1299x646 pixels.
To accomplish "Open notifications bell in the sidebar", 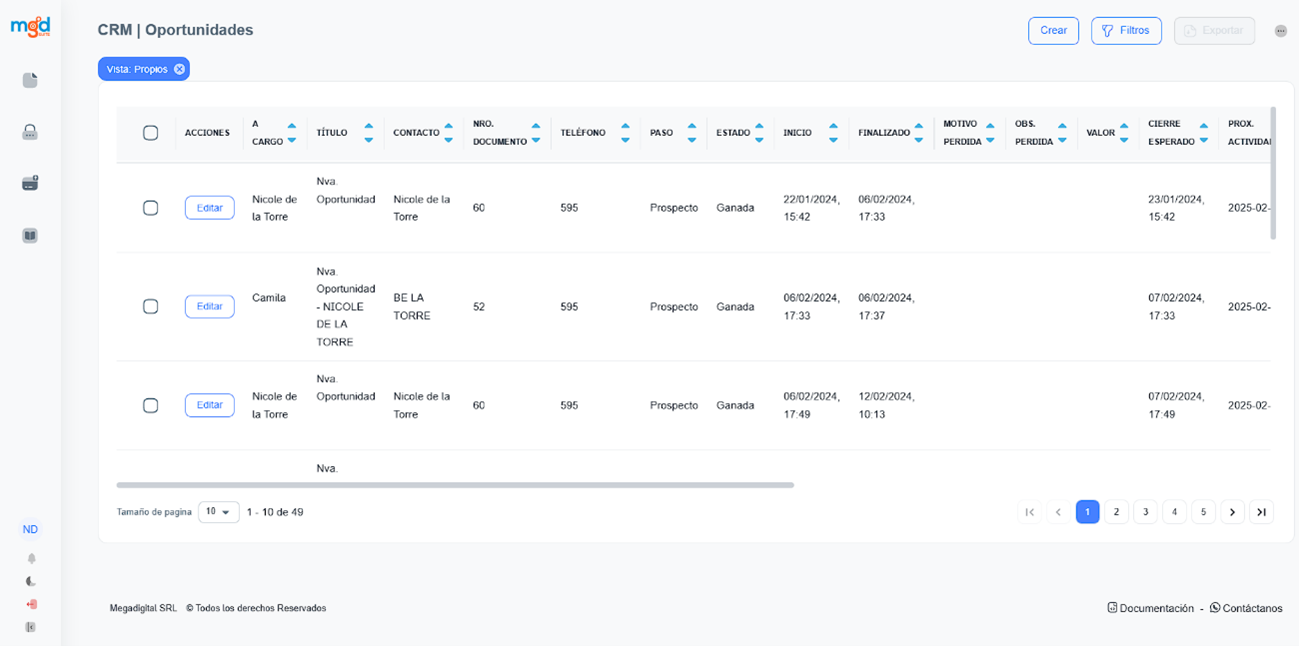I will coord(31,558).
